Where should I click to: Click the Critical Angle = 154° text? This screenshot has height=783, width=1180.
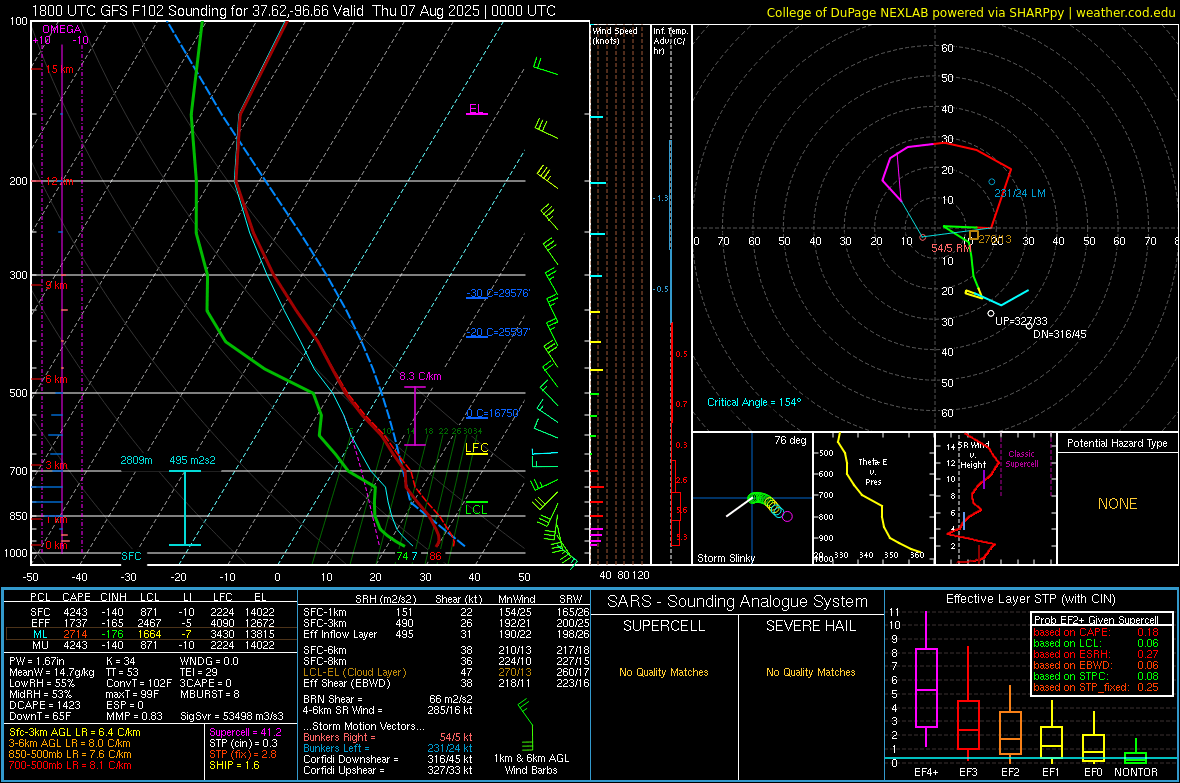754,402
